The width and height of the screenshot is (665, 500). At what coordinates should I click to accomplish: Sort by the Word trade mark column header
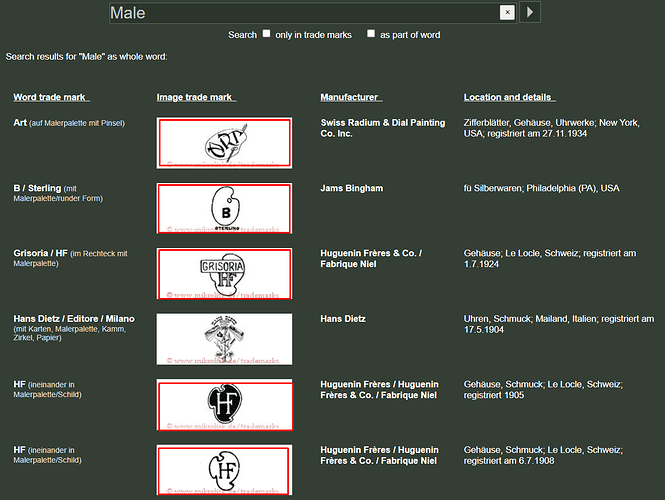(x=51, y=97)
